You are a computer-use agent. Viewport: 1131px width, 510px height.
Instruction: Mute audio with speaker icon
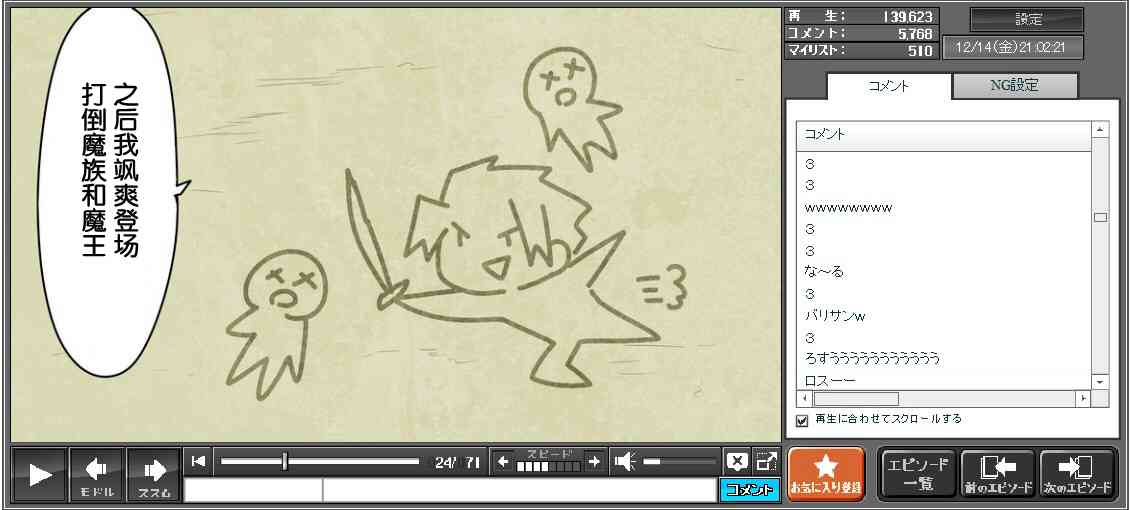[x=625, y=461]
